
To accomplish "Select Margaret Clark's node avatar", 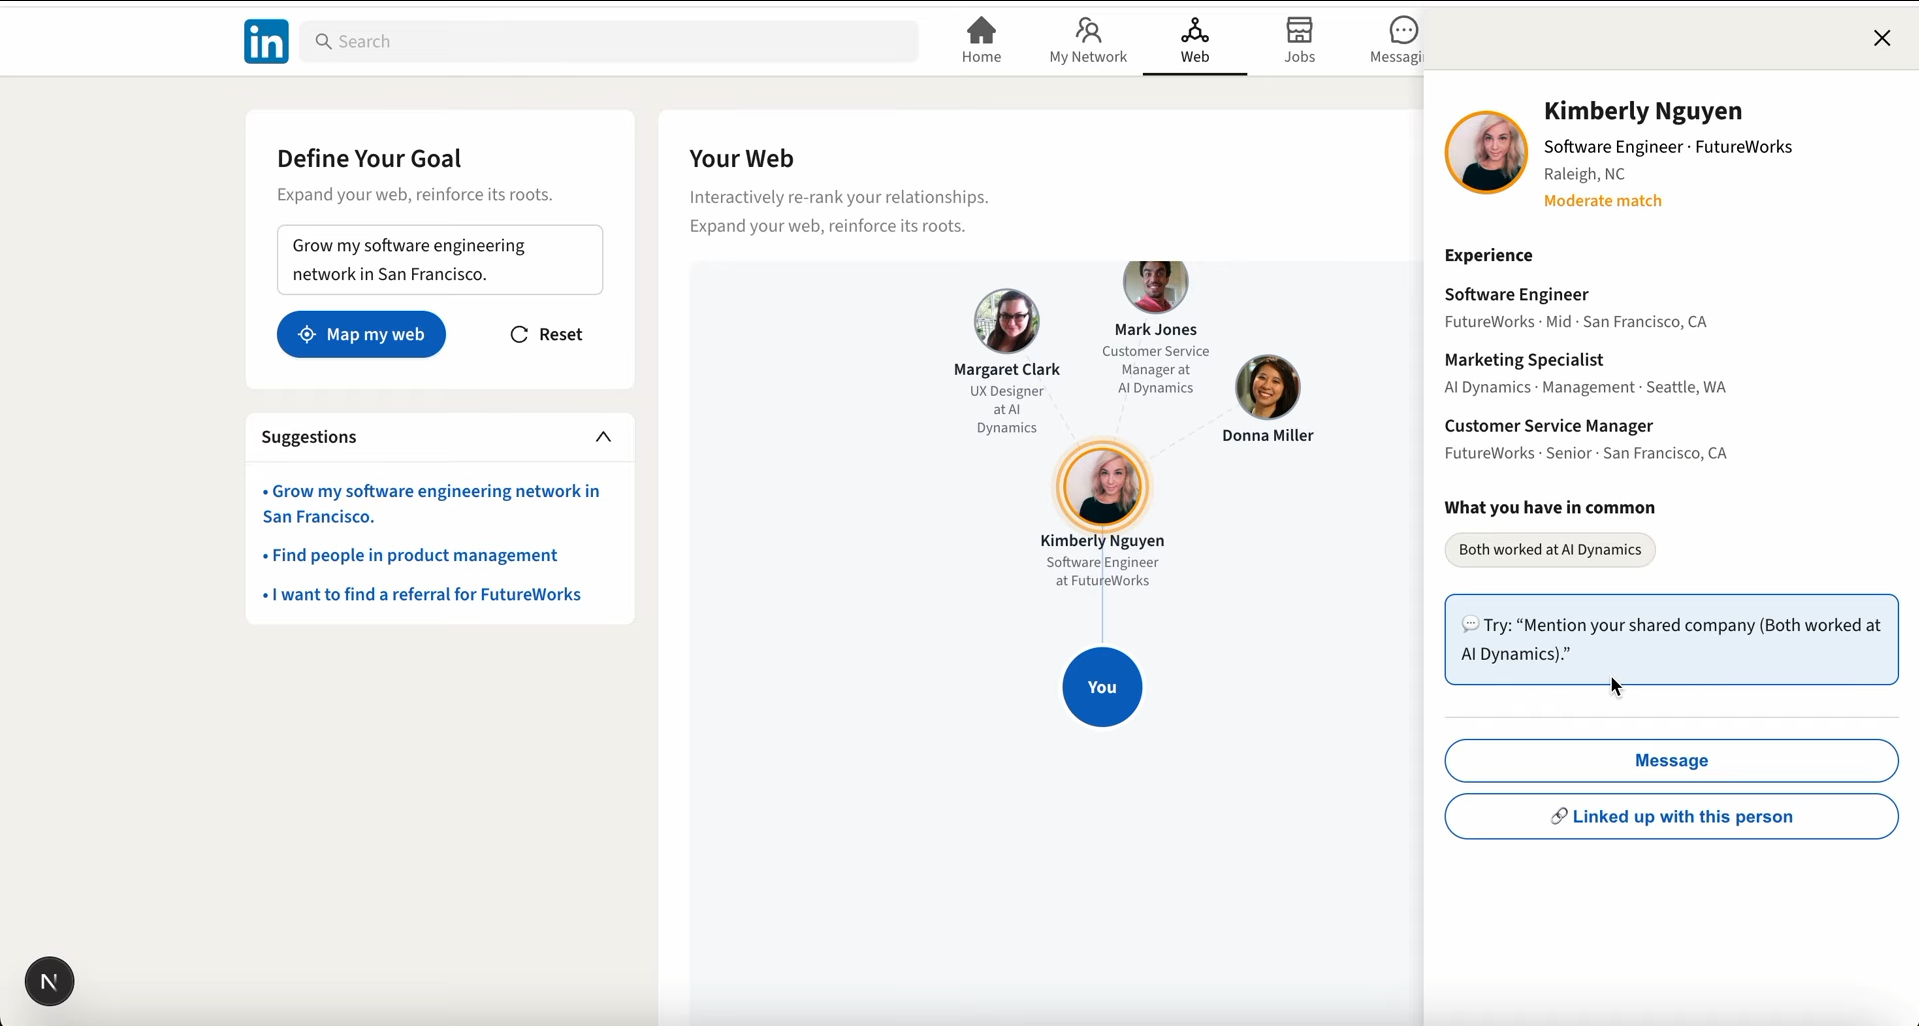I will 1007,321.
